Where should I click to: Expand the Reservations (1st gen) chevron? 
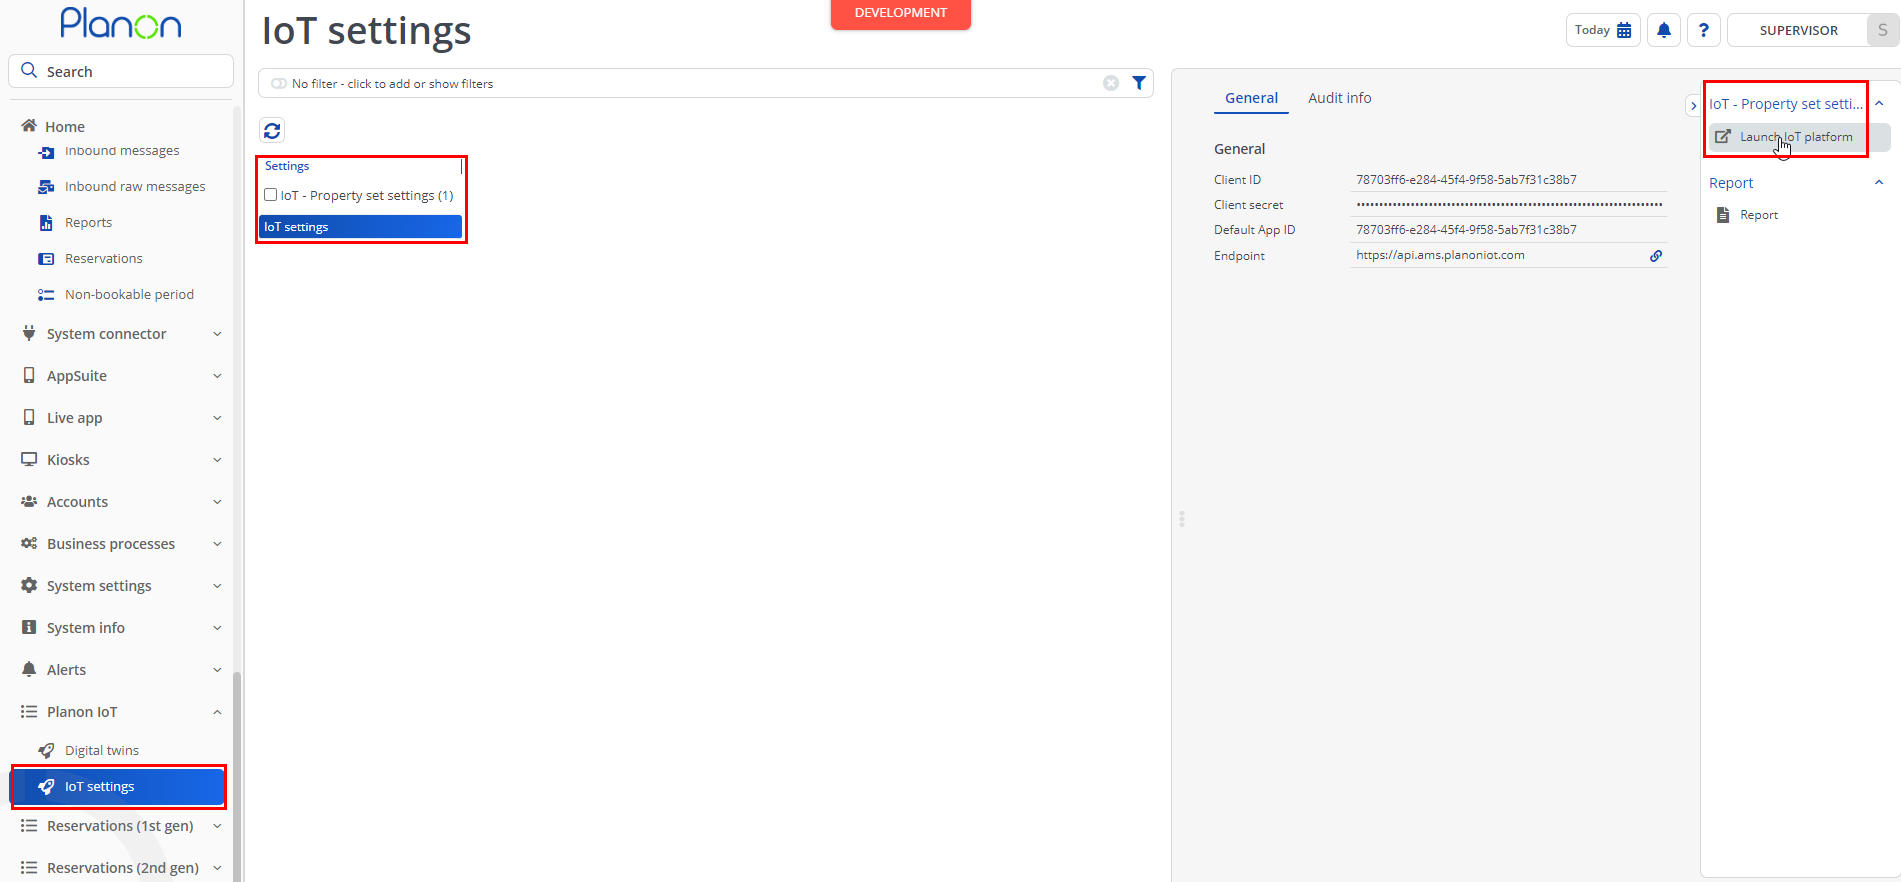[x=217, y=826]
